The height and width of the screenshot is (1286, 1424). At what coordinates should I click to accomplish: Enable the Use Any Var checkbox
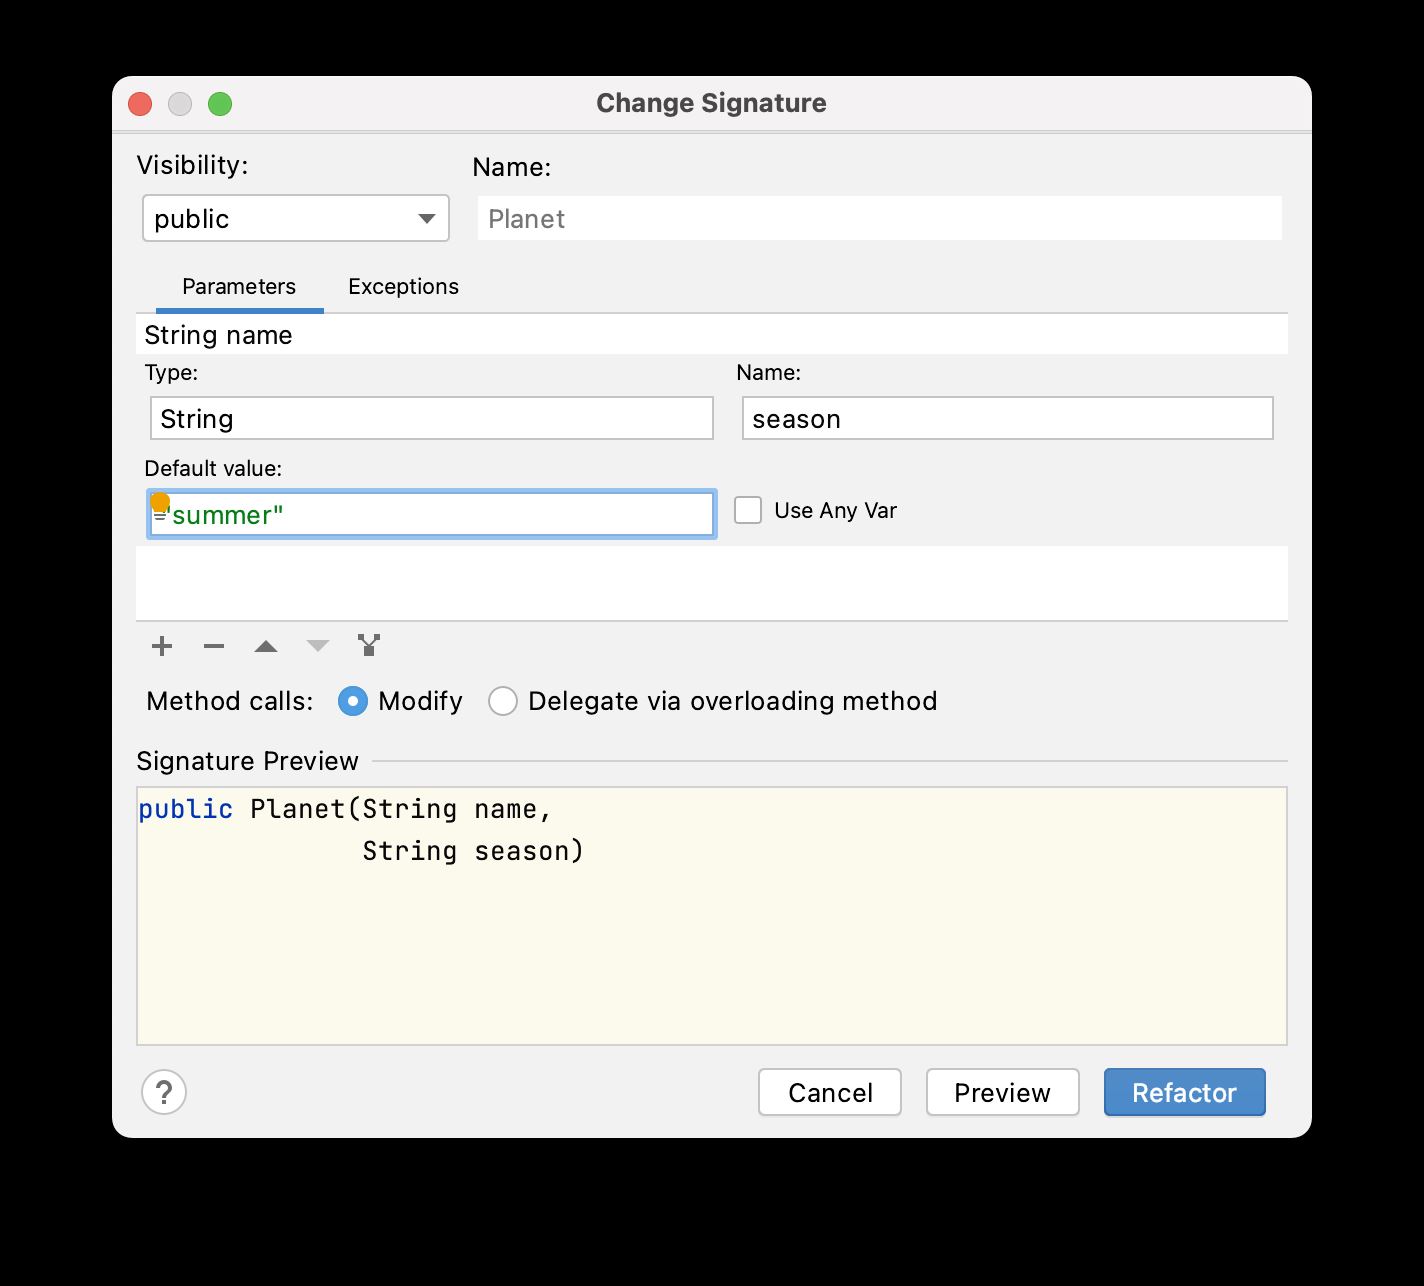click(747, 510)
